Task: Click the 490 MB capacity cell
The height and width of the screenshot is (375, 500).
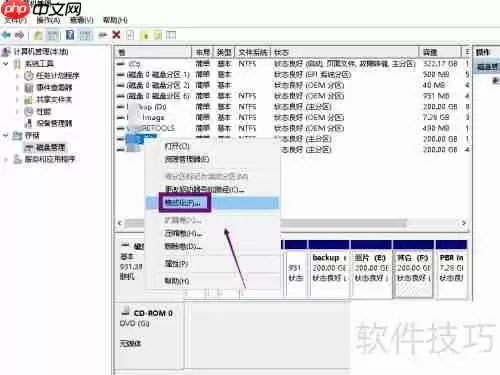Action: [x=436, y=128]
